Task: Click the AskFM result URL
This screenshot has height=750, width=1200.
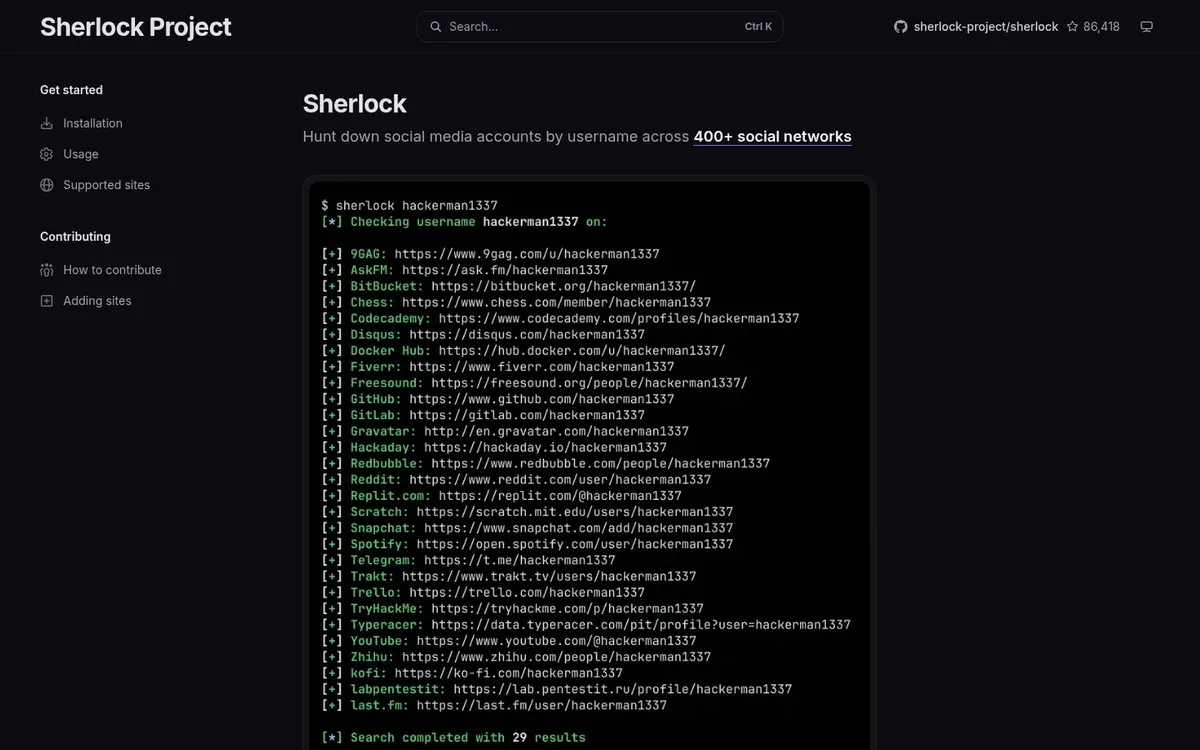Action: pyautogui.click(x=505, y=270)
